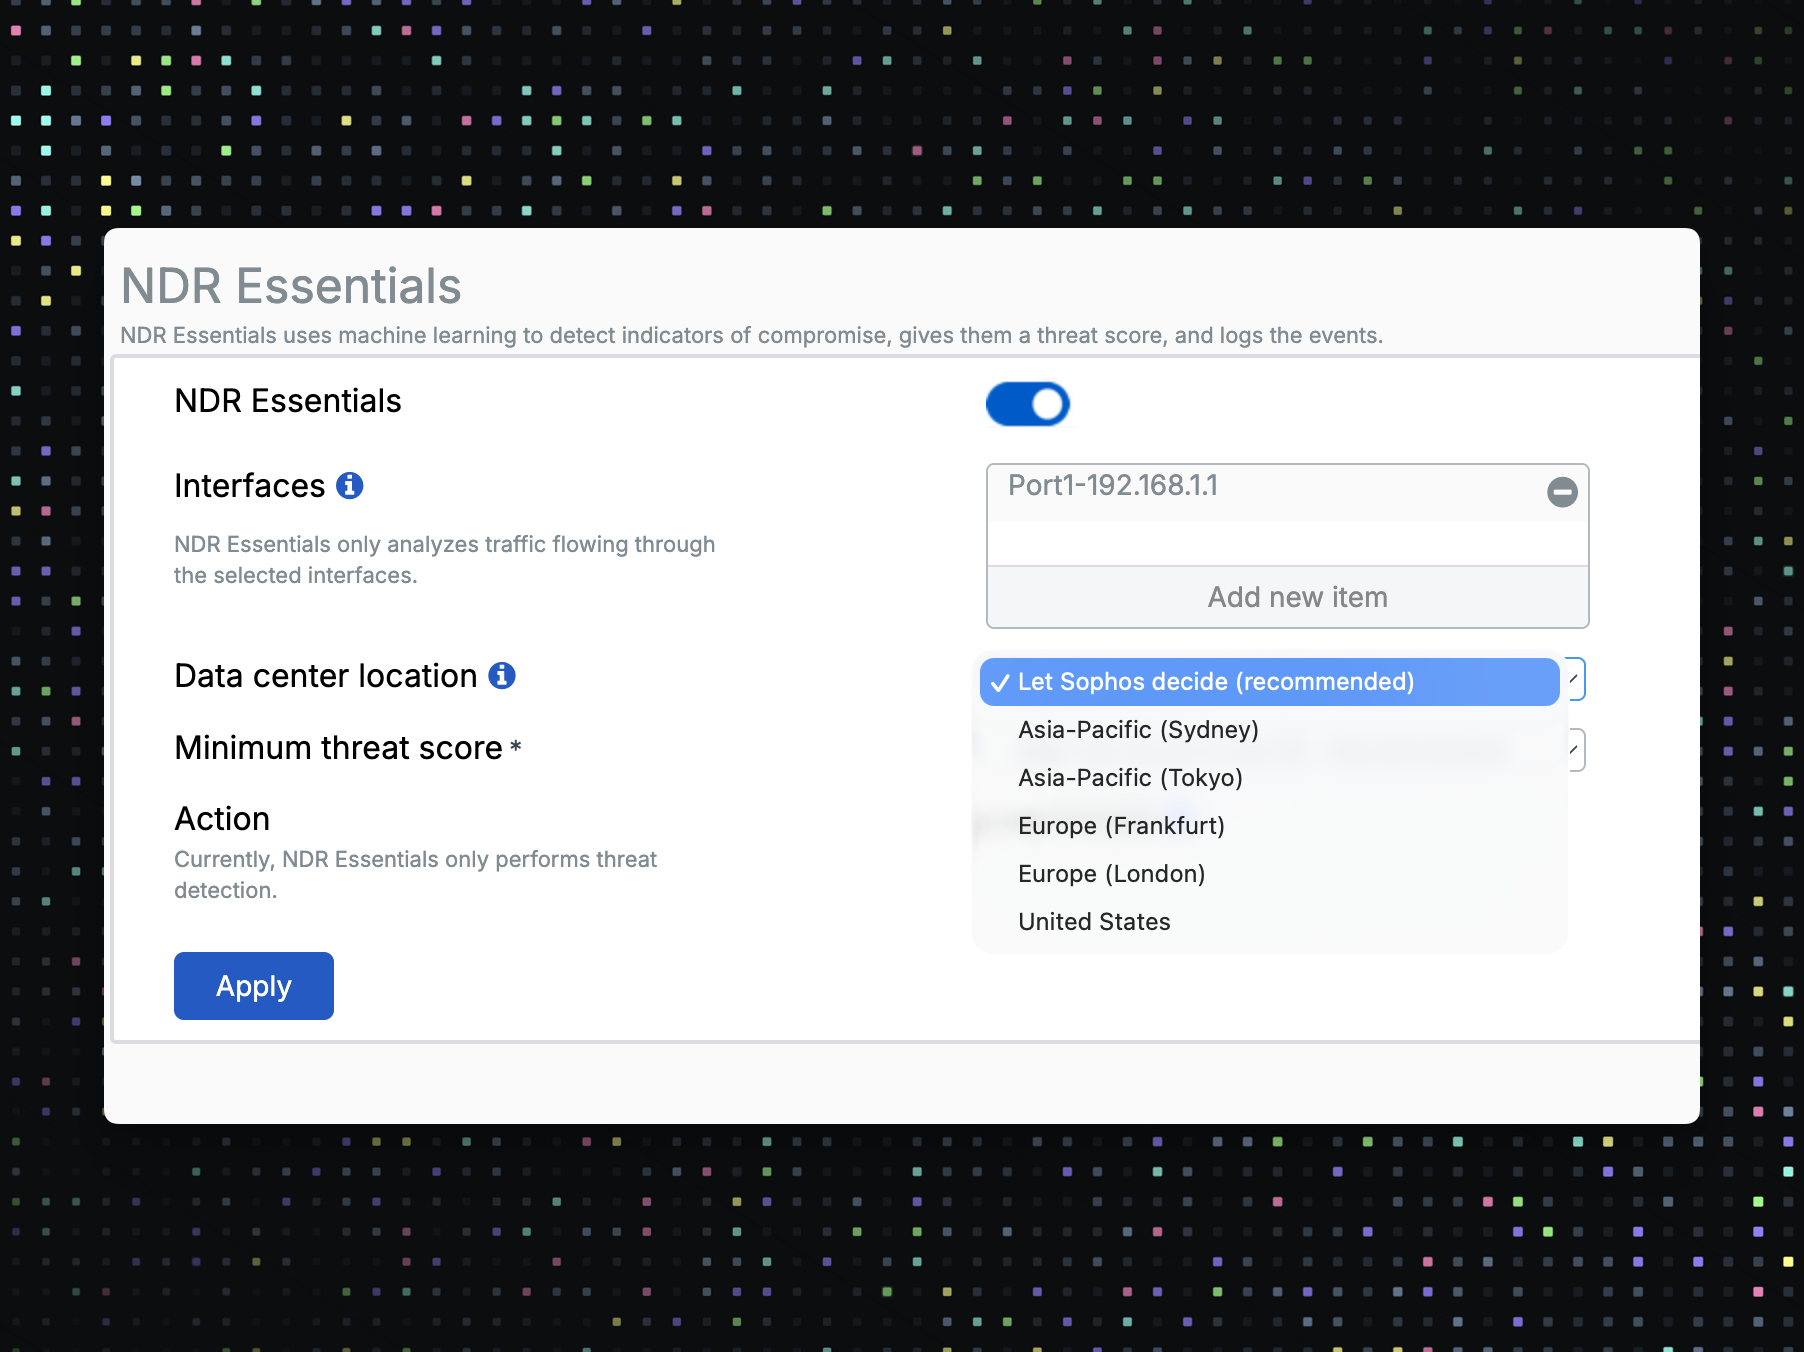Select Asia-Pacific (Sydney) from the list
The image size is (1804, 1352).
point(1138,730)
